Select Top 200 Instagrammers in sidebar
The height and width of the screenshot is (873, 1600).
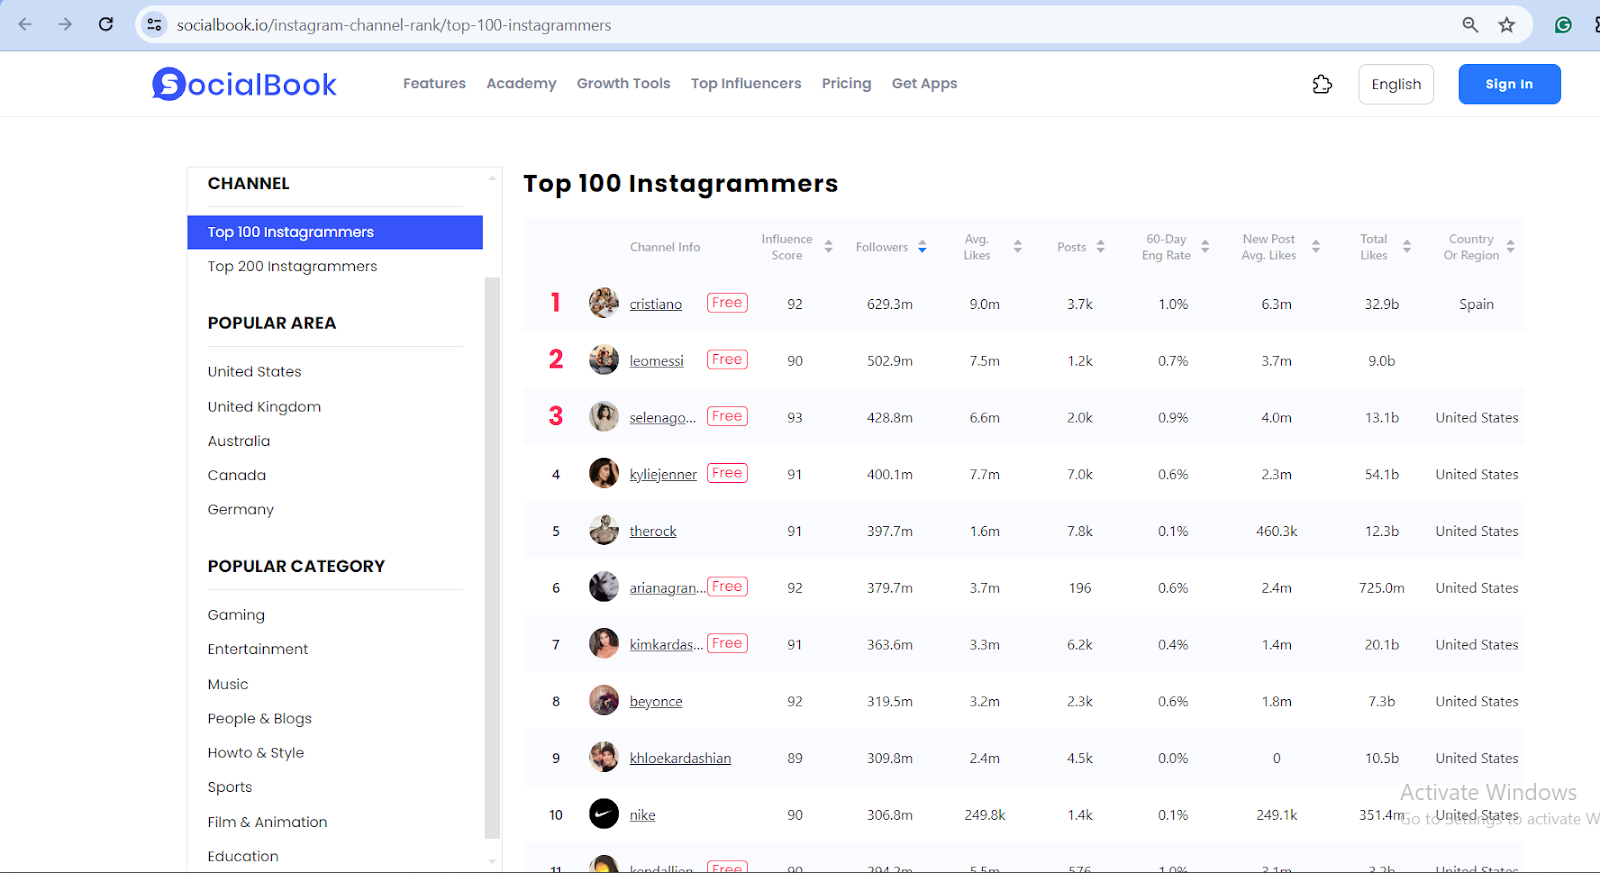click(292, 266)
